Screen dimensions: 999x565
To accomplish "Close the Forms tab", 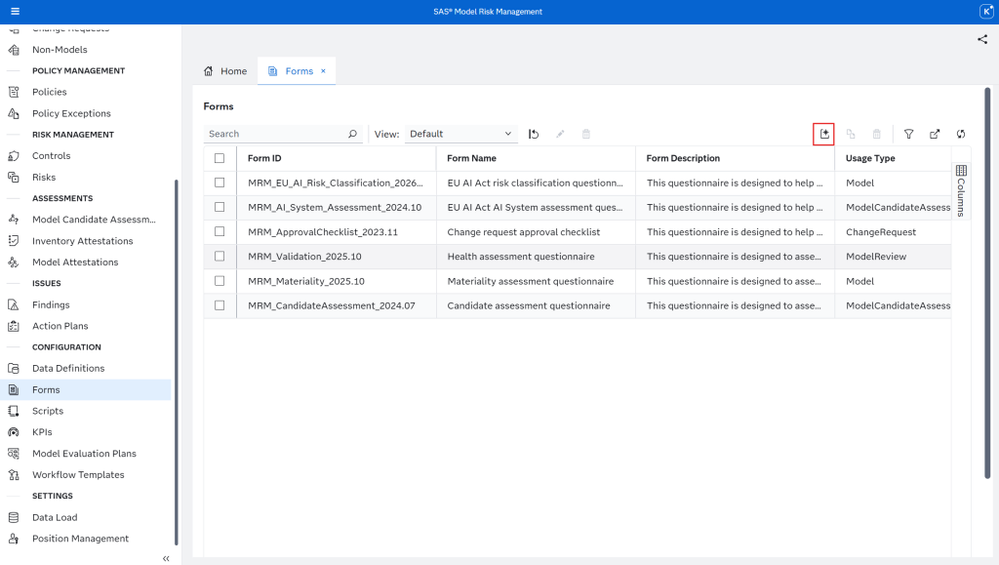I will (x=323, y=71).
